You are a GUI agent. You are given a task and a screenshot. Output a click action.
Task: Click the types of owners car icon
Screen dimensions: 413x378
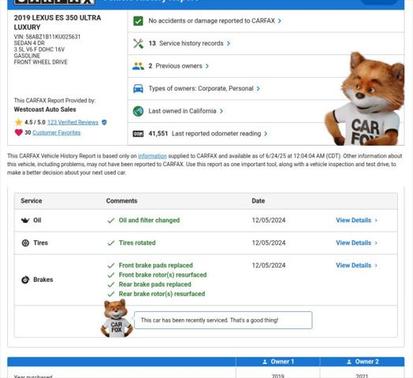point(138,88)
